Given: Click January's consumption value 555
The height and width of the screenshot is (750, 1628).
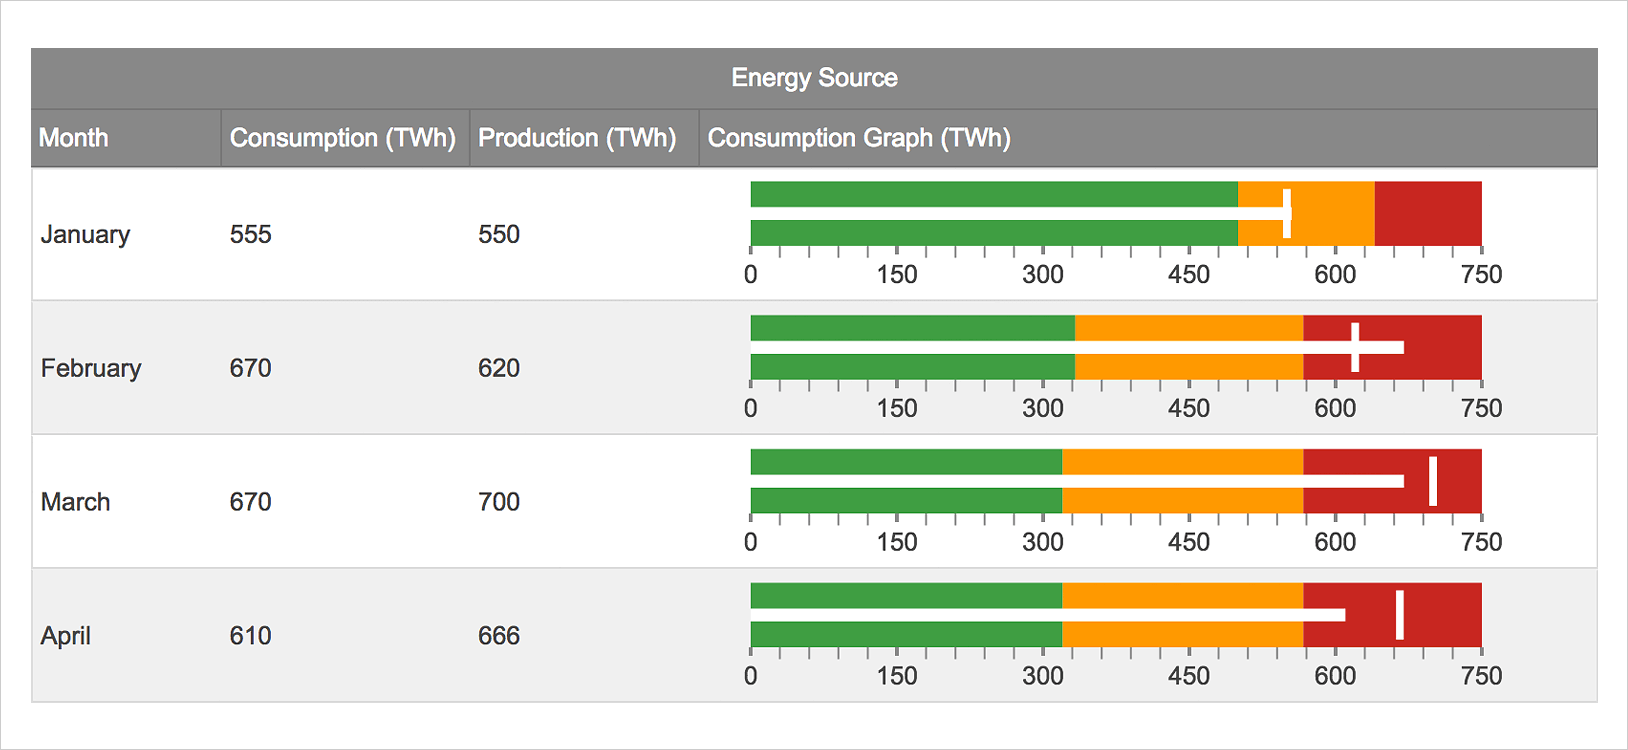Looking at the screenshot, I should click(x=251, y=234).
